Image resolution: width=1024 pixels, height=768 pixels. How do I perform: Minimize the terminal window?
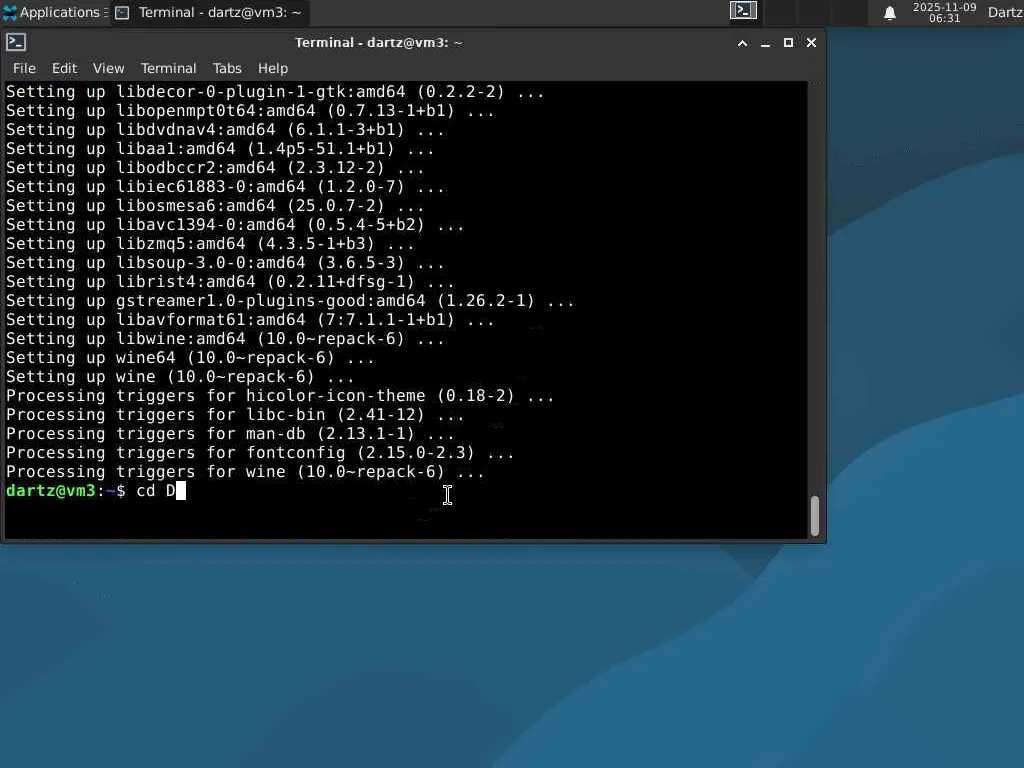[765, 43]
